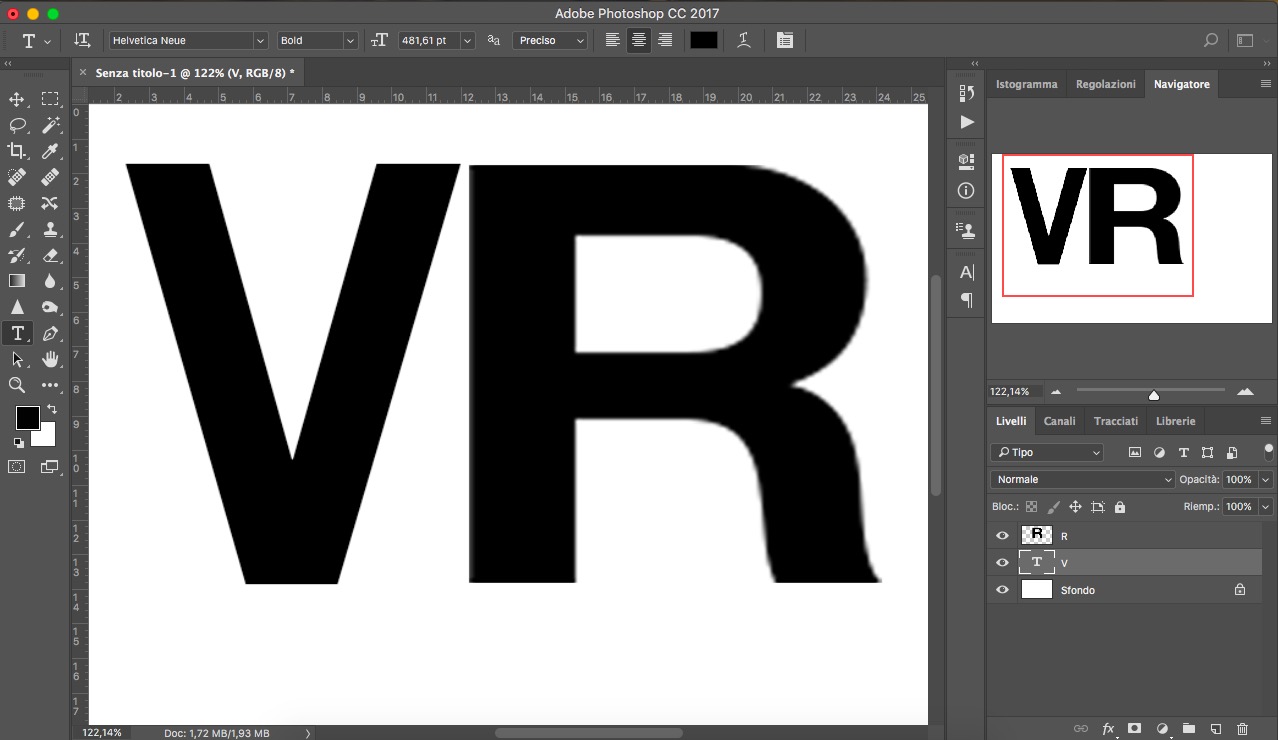Click the black text color swatch
This screenshot has height=740, width=1278.
pos(704,40)
